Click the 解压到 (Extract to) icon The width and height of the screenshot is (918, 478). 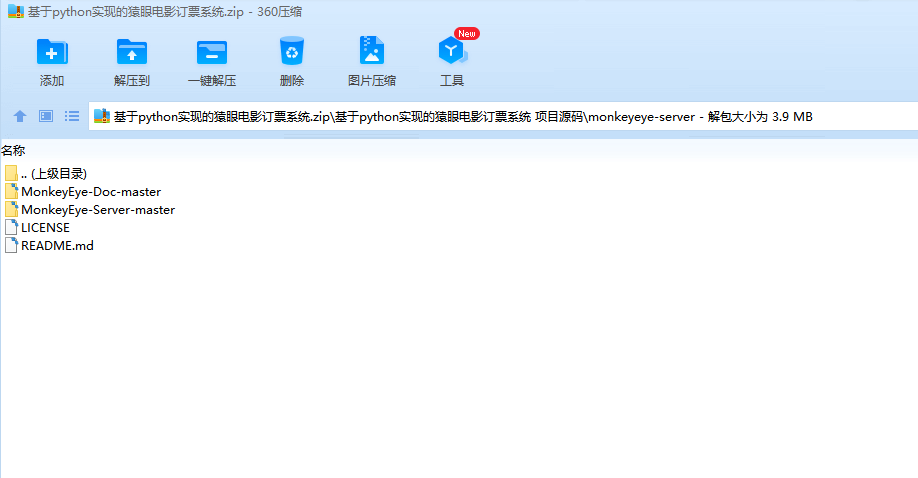tap(132, 52)
